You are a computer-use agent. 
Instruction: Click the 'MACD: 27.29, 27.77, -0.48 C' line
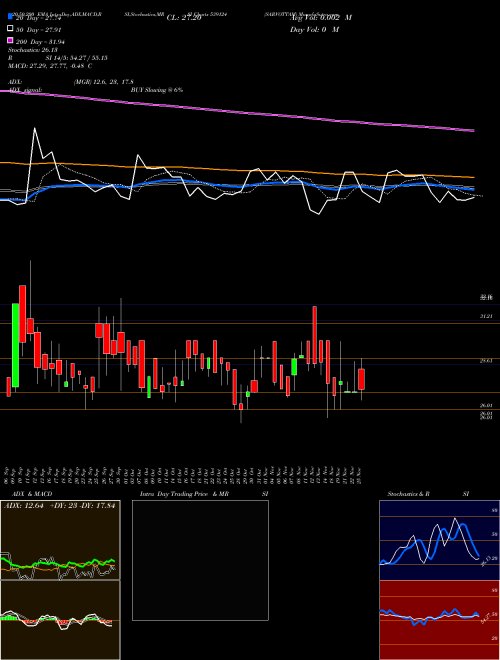50,66
